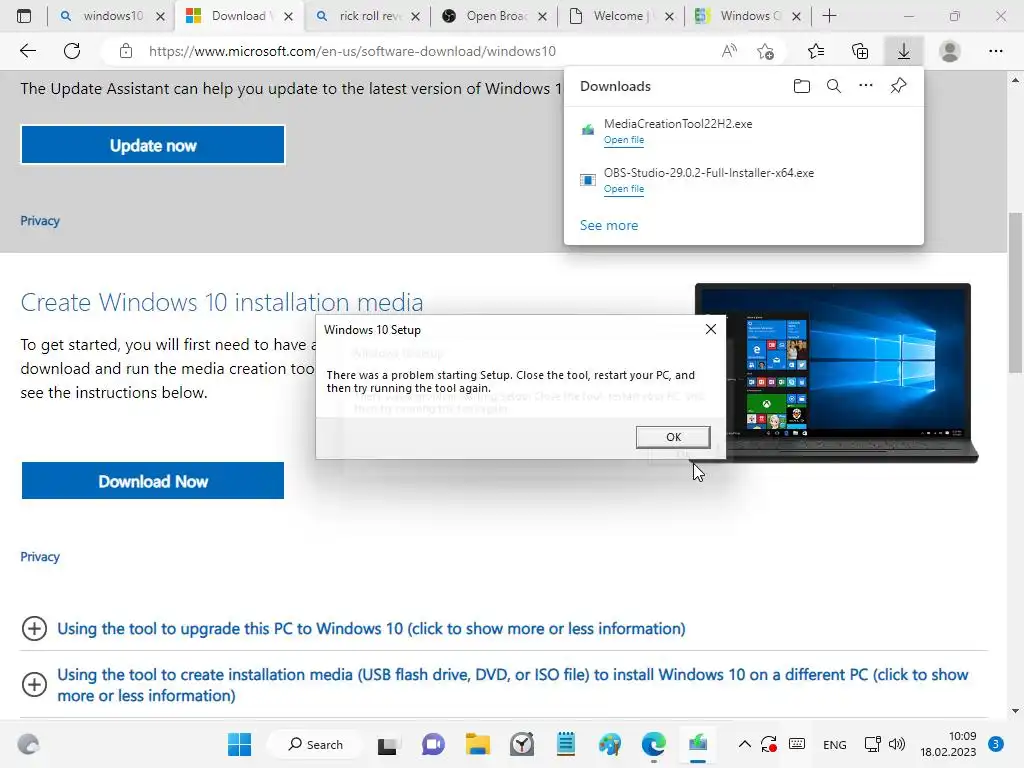Open the notifications badge in tray
Image resolution: width=1024 pixels, height=768 pixels.
pyautogui.click(x=996, y=744)
